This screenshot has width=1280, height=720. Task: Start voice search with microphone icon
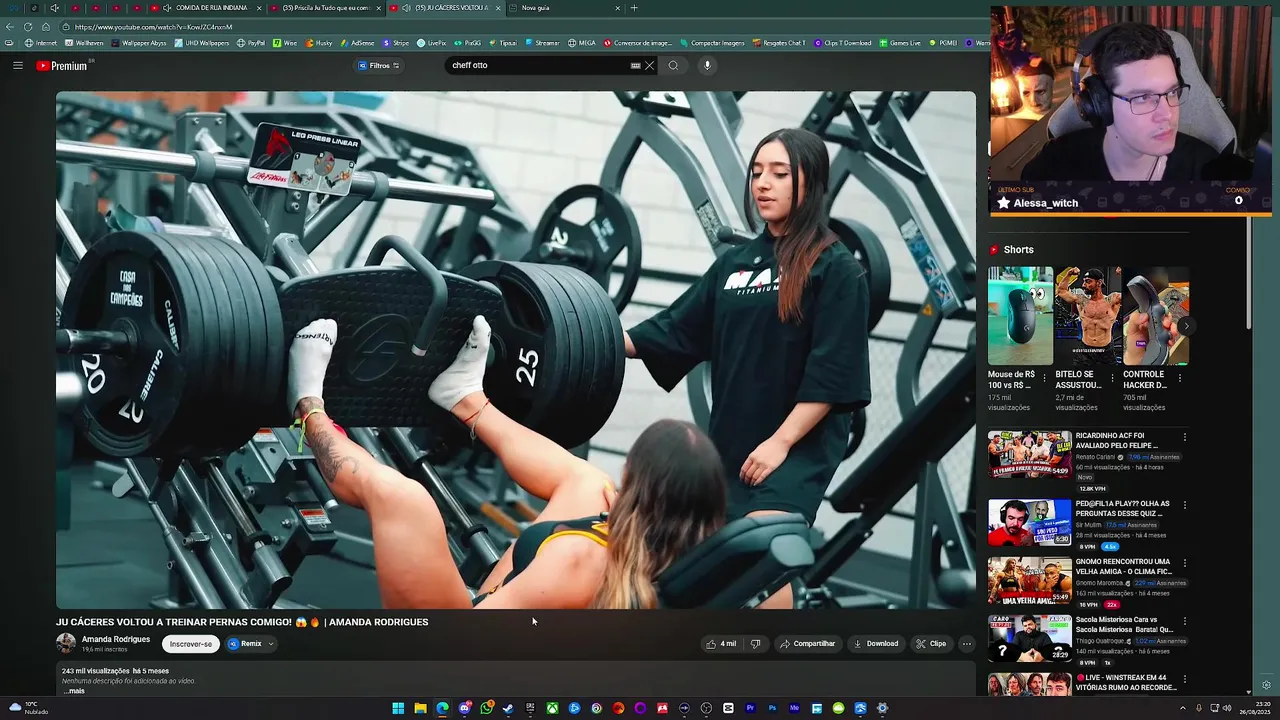(x=707, y=66)
